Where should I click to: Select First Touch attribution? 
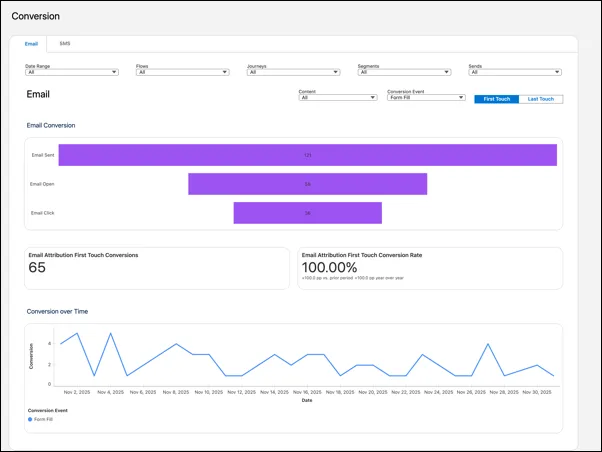[496, 99]
